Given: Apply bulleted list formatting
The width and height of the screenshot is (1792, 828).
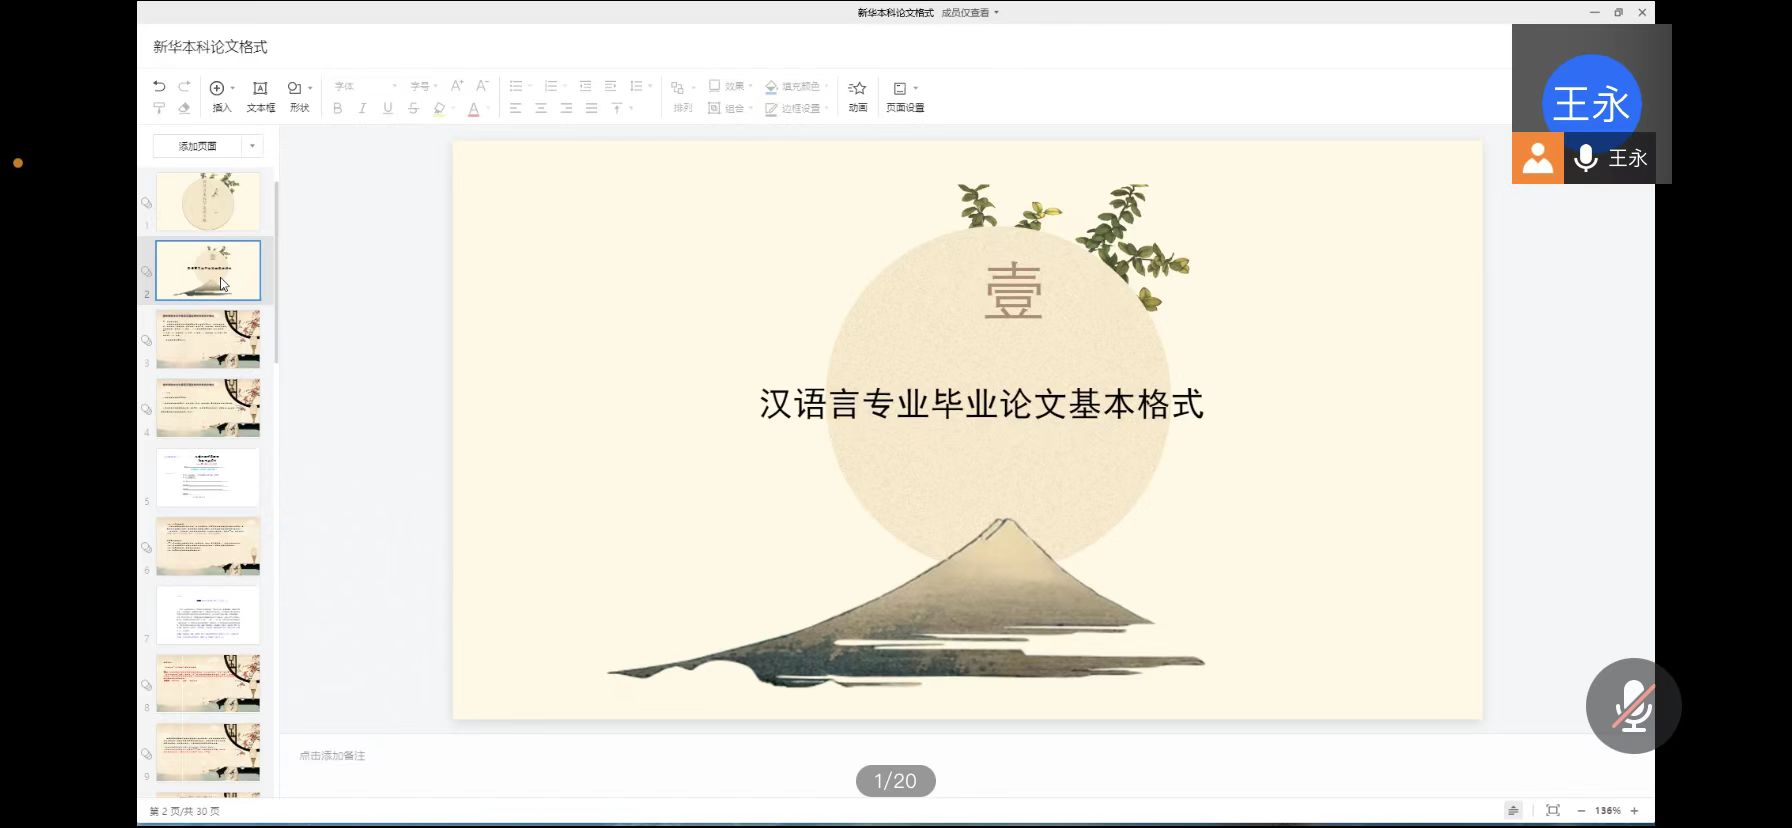Looking at the screenshot, I should [516, 86].
